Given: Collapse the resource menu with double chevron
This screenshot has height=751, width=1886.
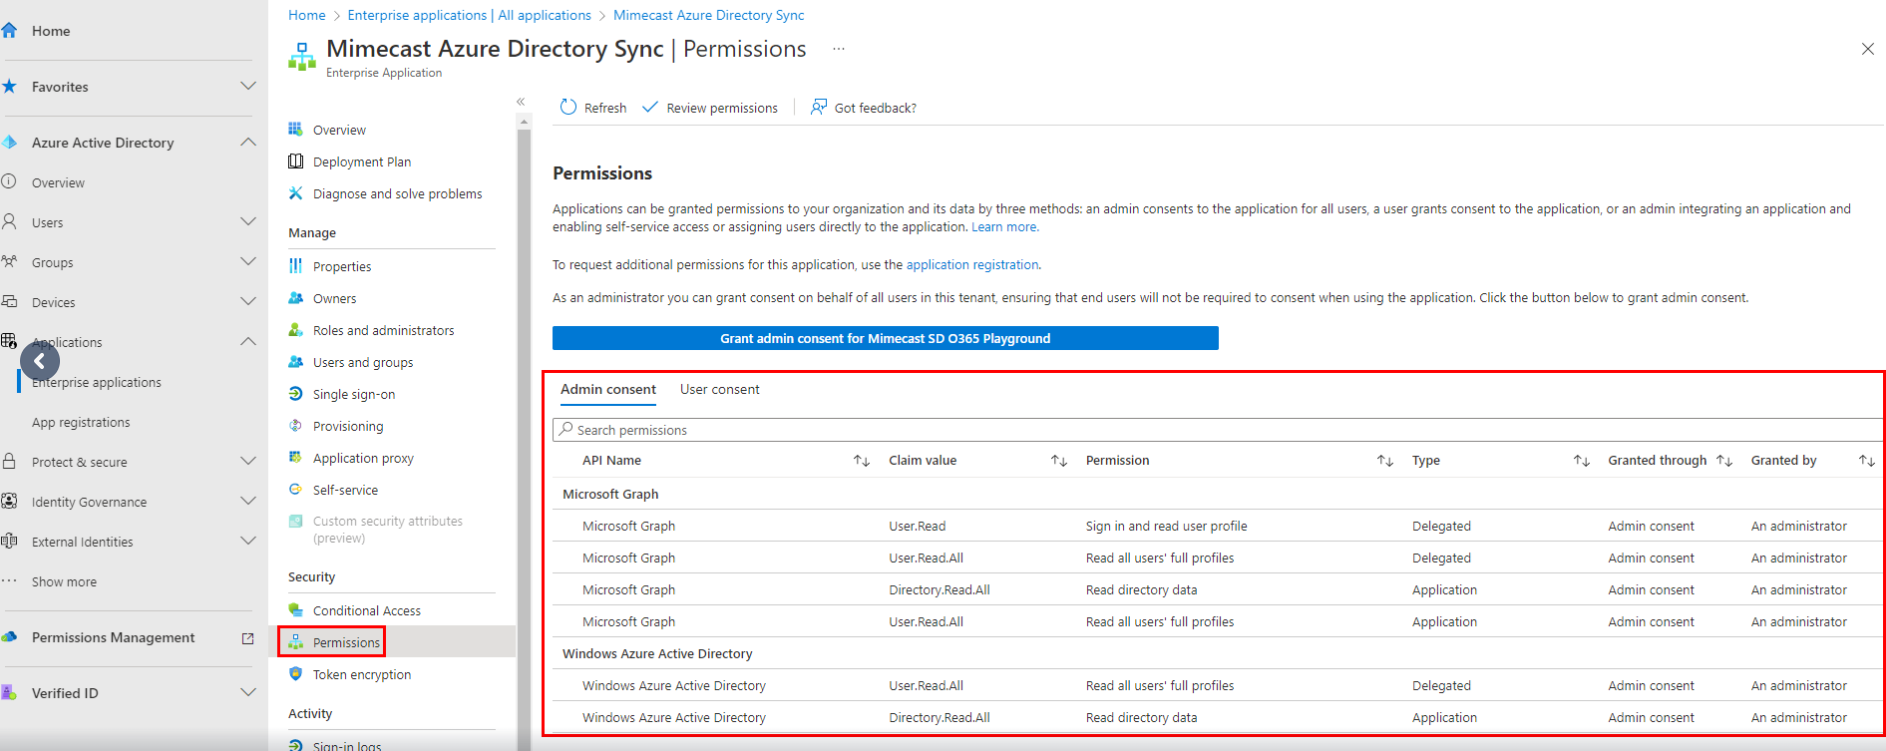Looking at the screenshot, I should coord(520,102).
